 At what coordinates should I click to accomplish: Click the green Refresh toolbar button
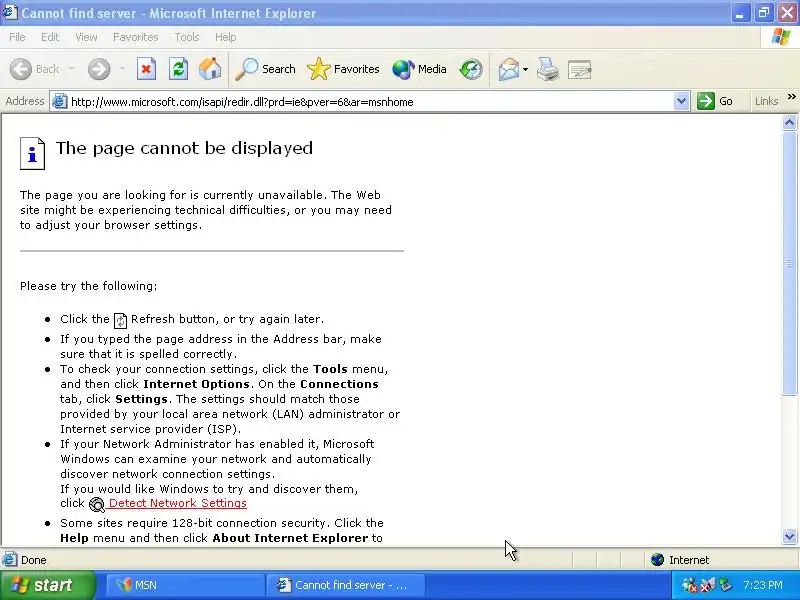(x=179, y=69)
